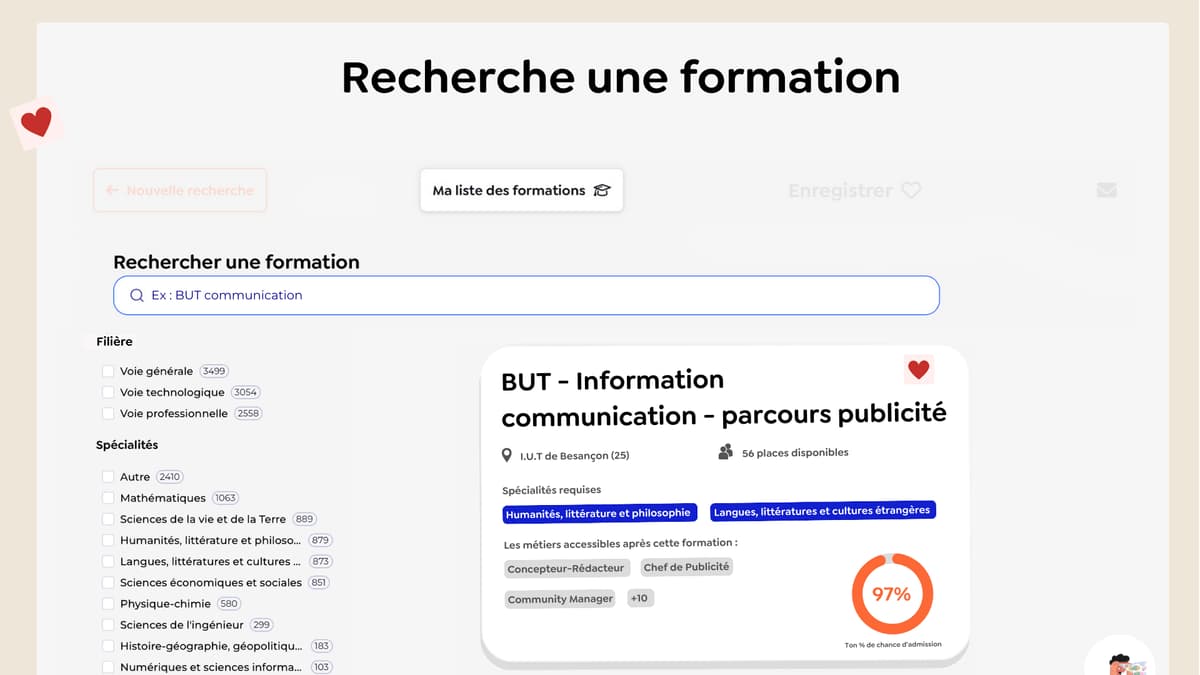Focus the Rechercher une formation search field
This screenshot has height=675, width=1200.
(540, 295)
